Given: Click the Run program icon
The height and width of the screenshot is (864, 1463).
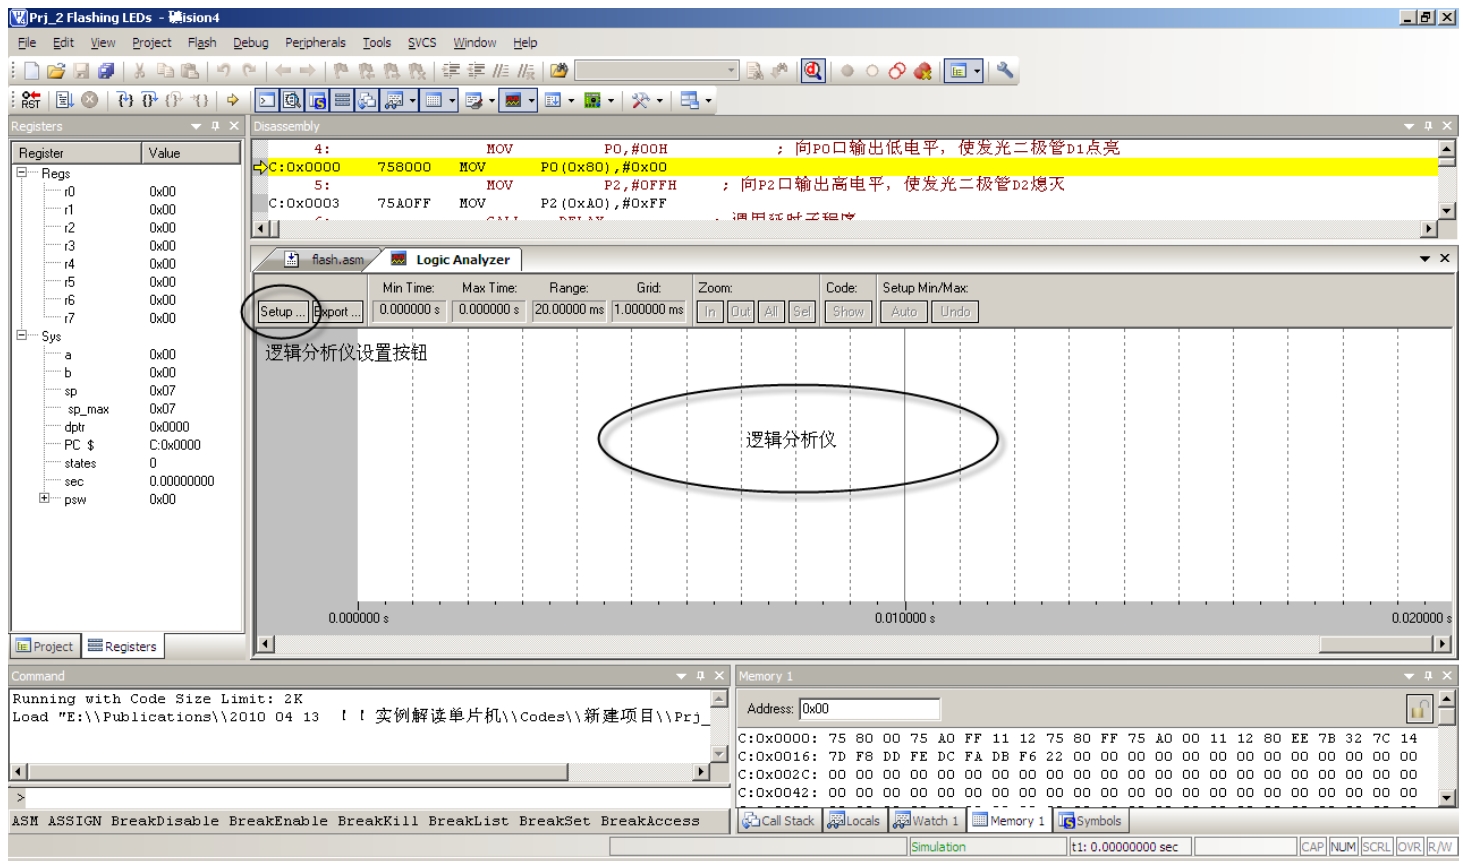Looking at the screenshot, I should click(x=64, y=100).
